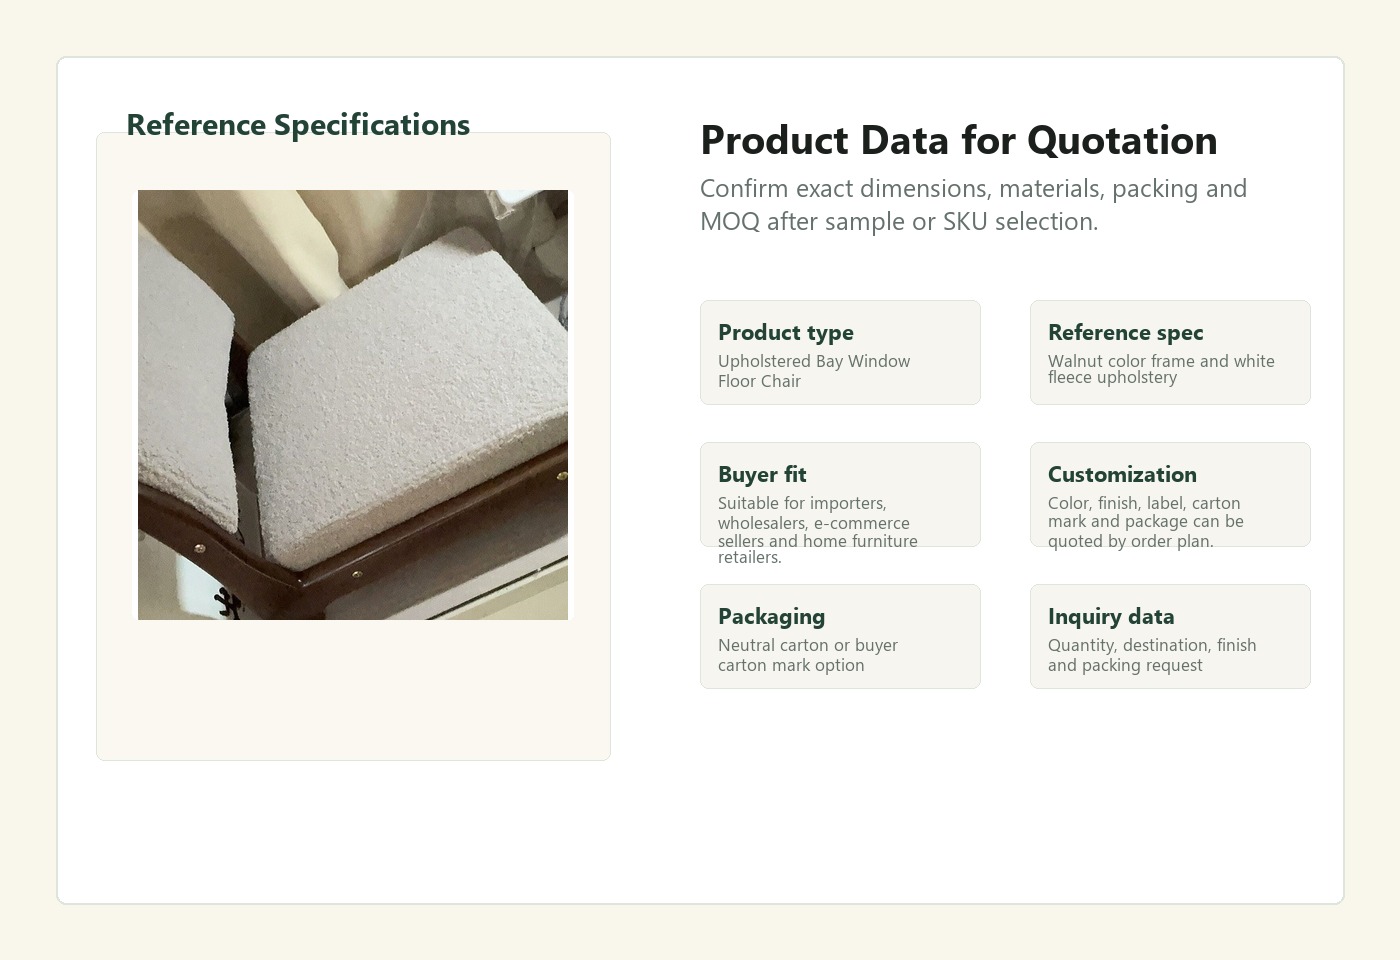Select the Customization card heading
The width and height of the screenshot is (1400, 960).
click(x=1122, y=474)
